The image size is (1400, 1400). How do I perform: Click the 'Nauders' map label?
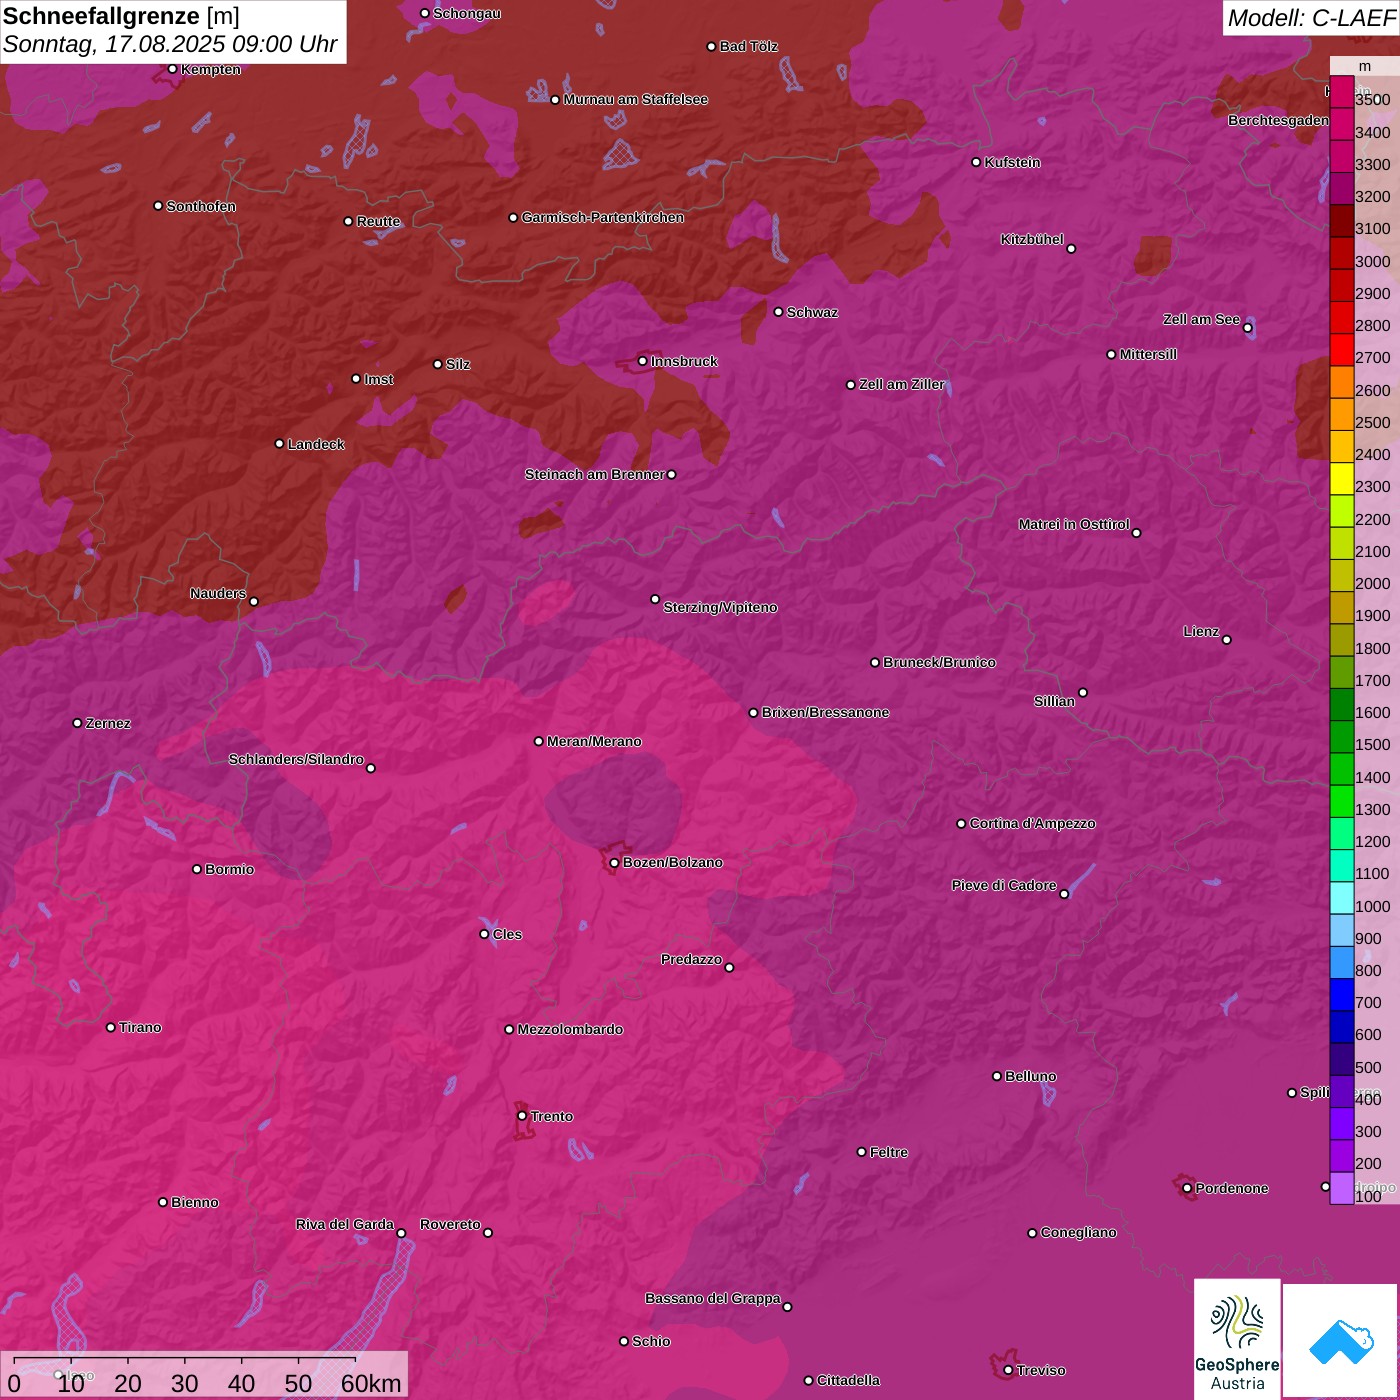coord(218,593)
